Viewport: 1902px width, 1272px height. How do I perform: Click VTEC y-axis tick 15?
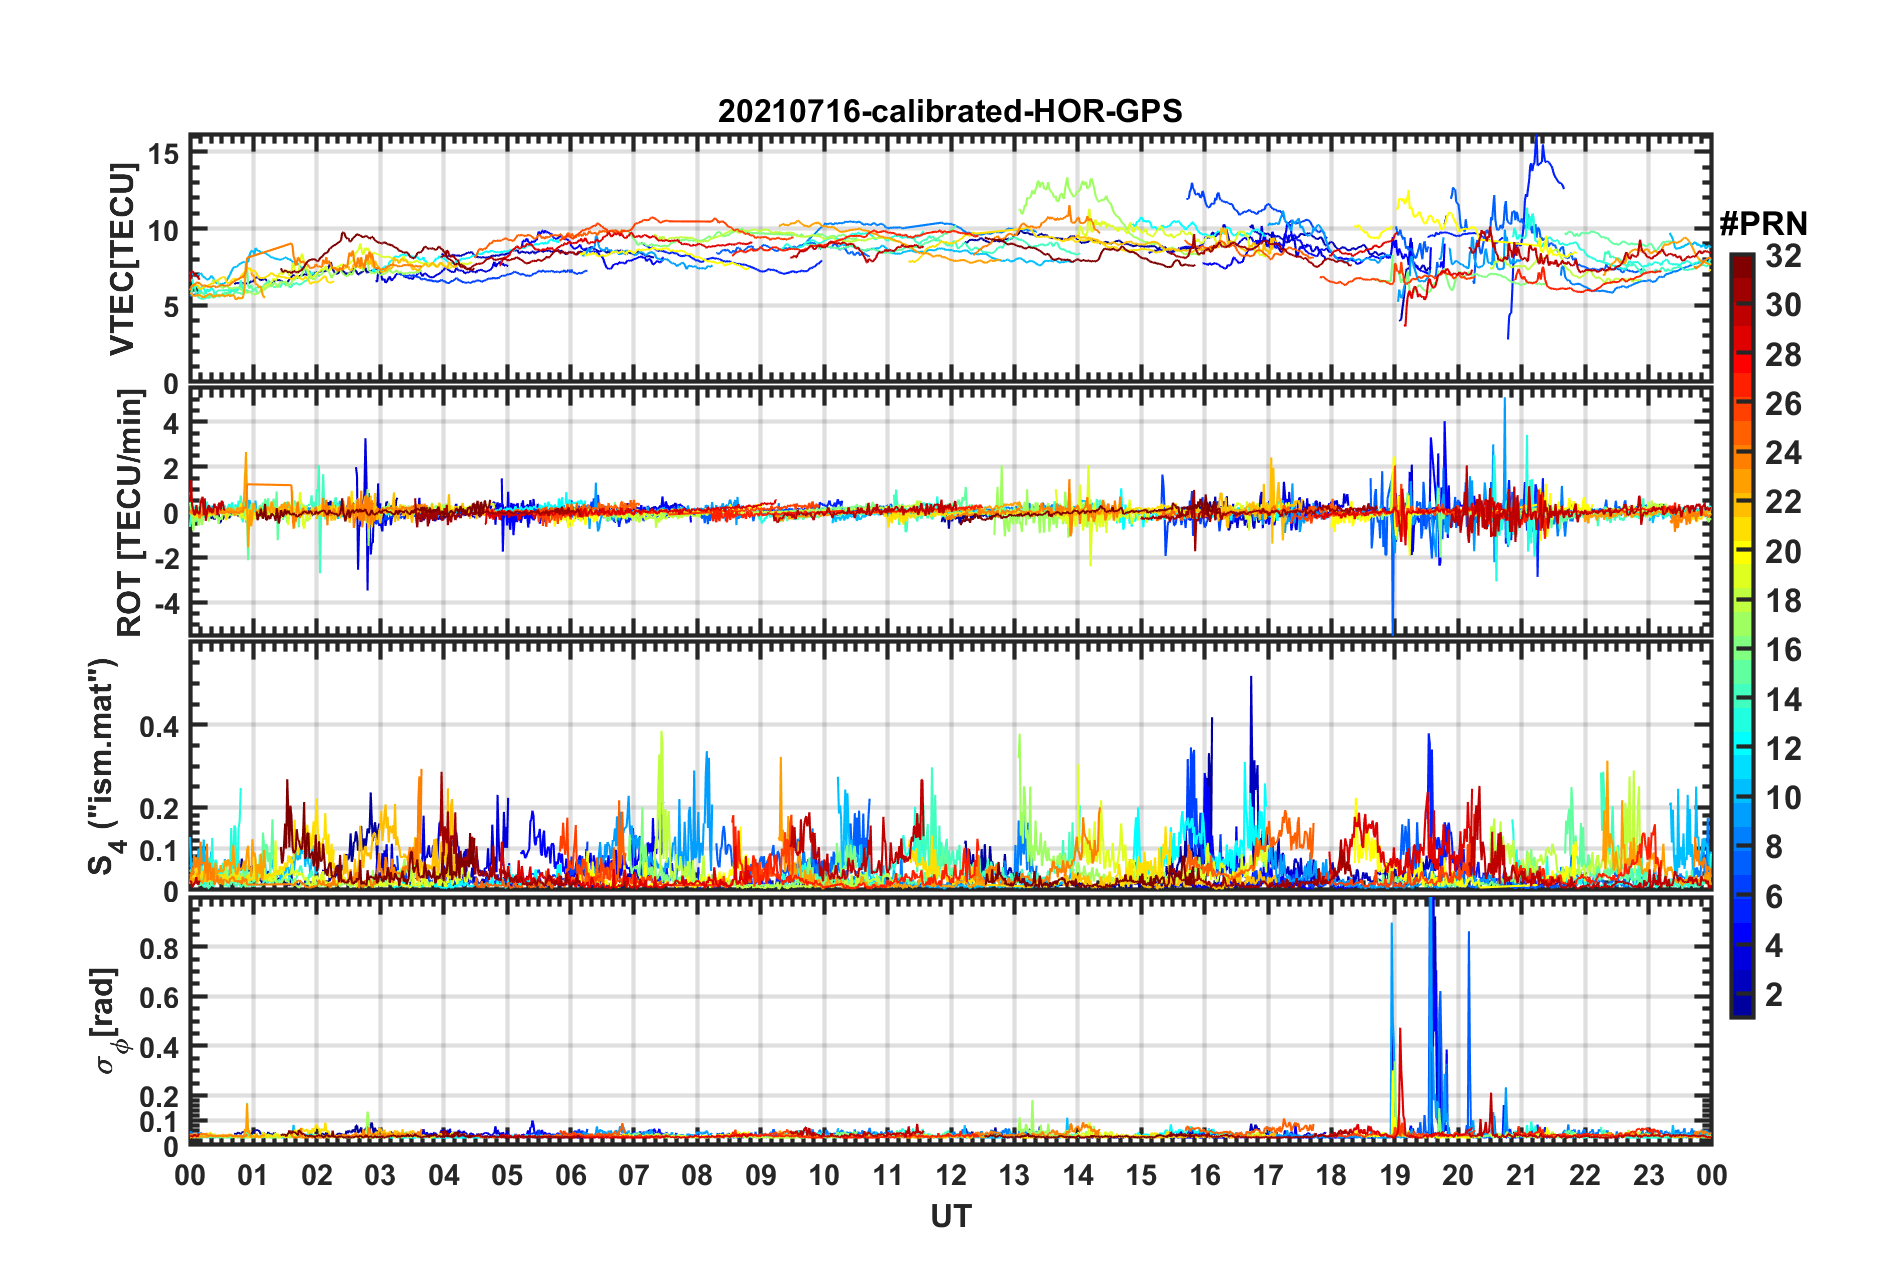coord(163,154)
